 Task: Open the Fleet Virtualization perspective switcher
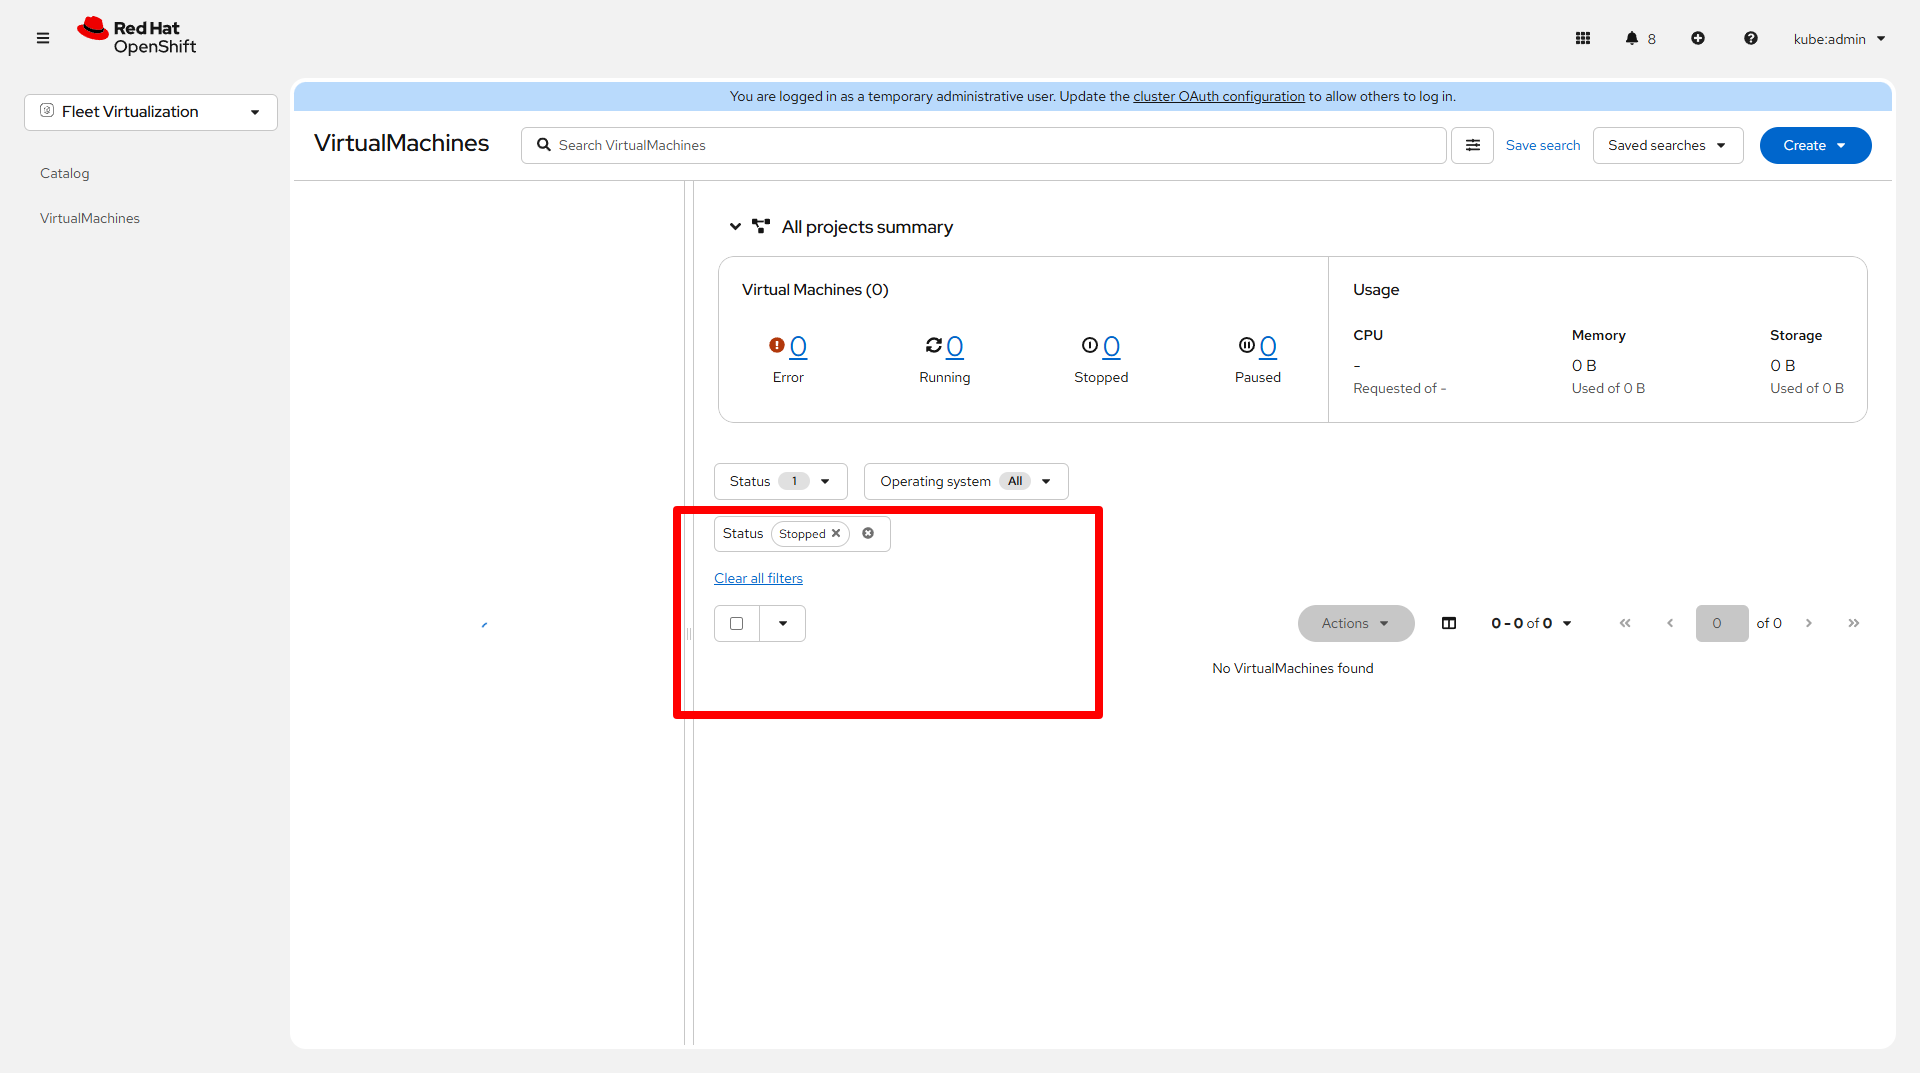[151, 112]
